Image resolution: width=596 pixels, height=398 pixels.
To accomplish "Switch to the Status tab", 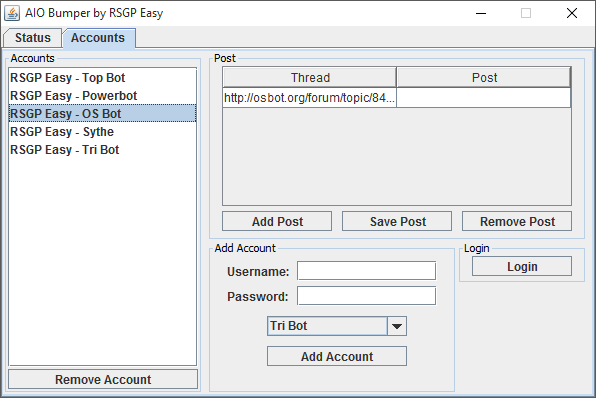I will [x=32, y=38].
